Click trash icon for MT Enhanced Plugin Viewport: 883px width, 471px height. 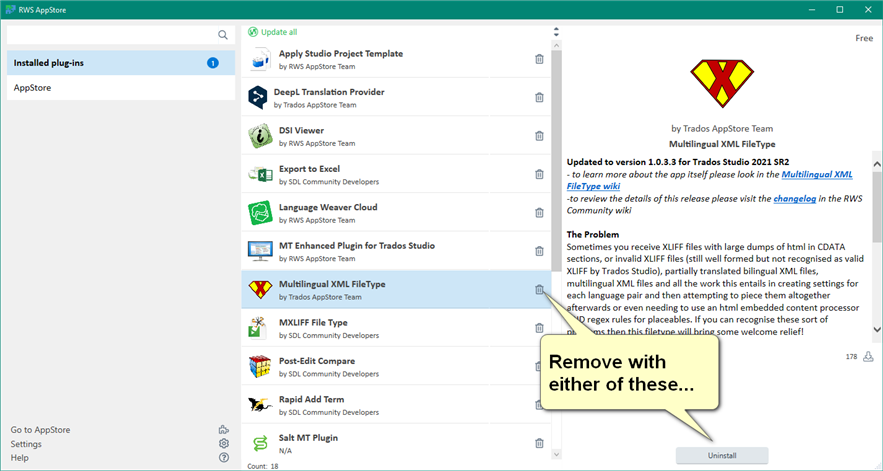click(x=539, y=251)
